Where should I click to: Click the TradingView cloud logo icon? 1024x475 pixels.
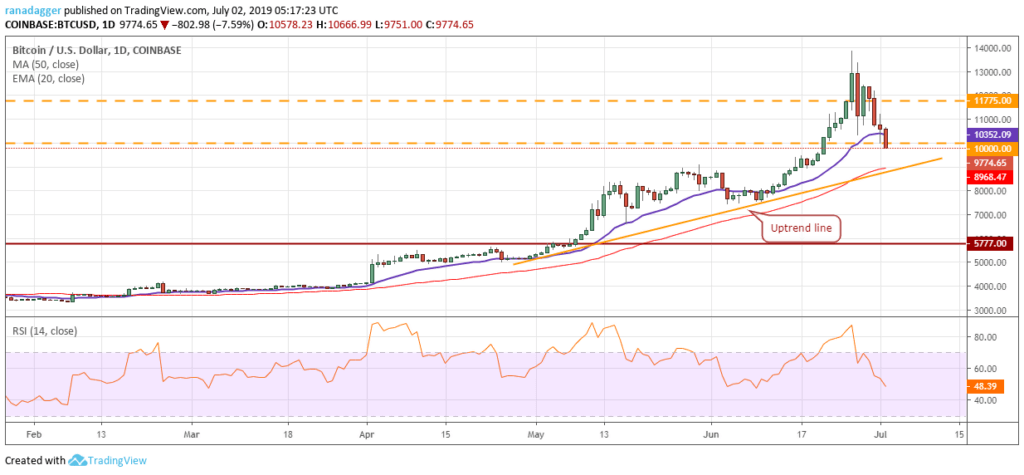tap(77, 460)
